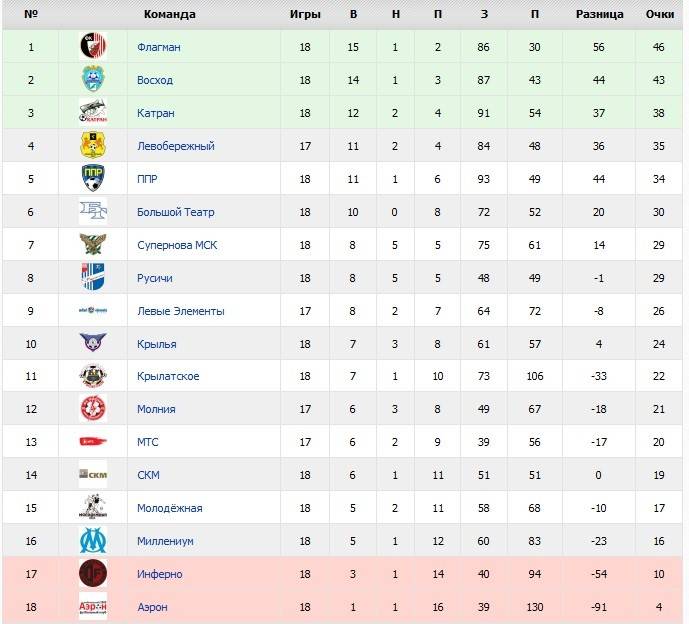Click the Миллениум blue logo icon

[93, 541]
